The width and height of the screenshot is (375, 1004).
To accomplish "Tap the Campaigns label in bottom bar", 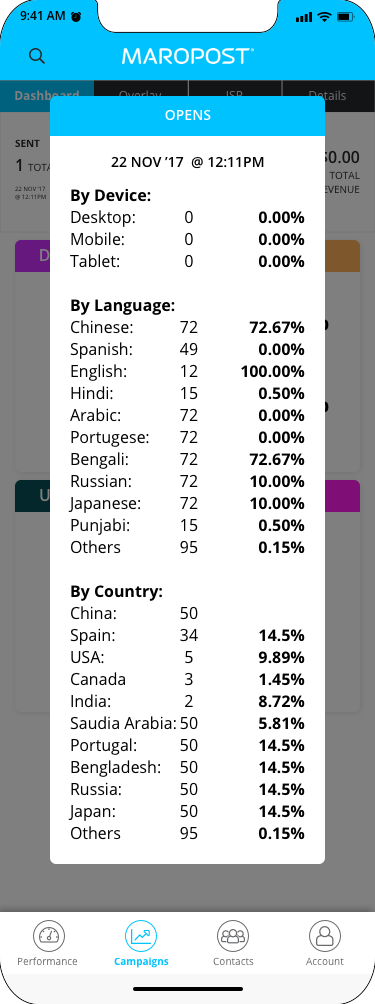I will point(141,961).
